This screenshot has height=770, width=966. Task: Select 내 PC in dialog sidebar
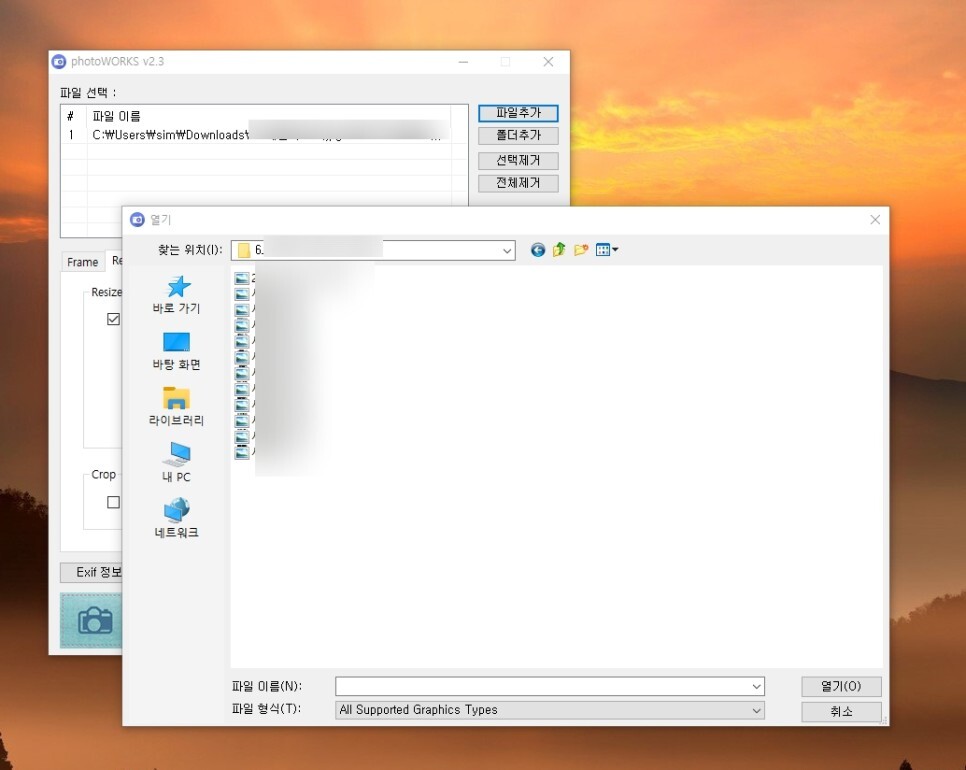[x=176, y=463]
